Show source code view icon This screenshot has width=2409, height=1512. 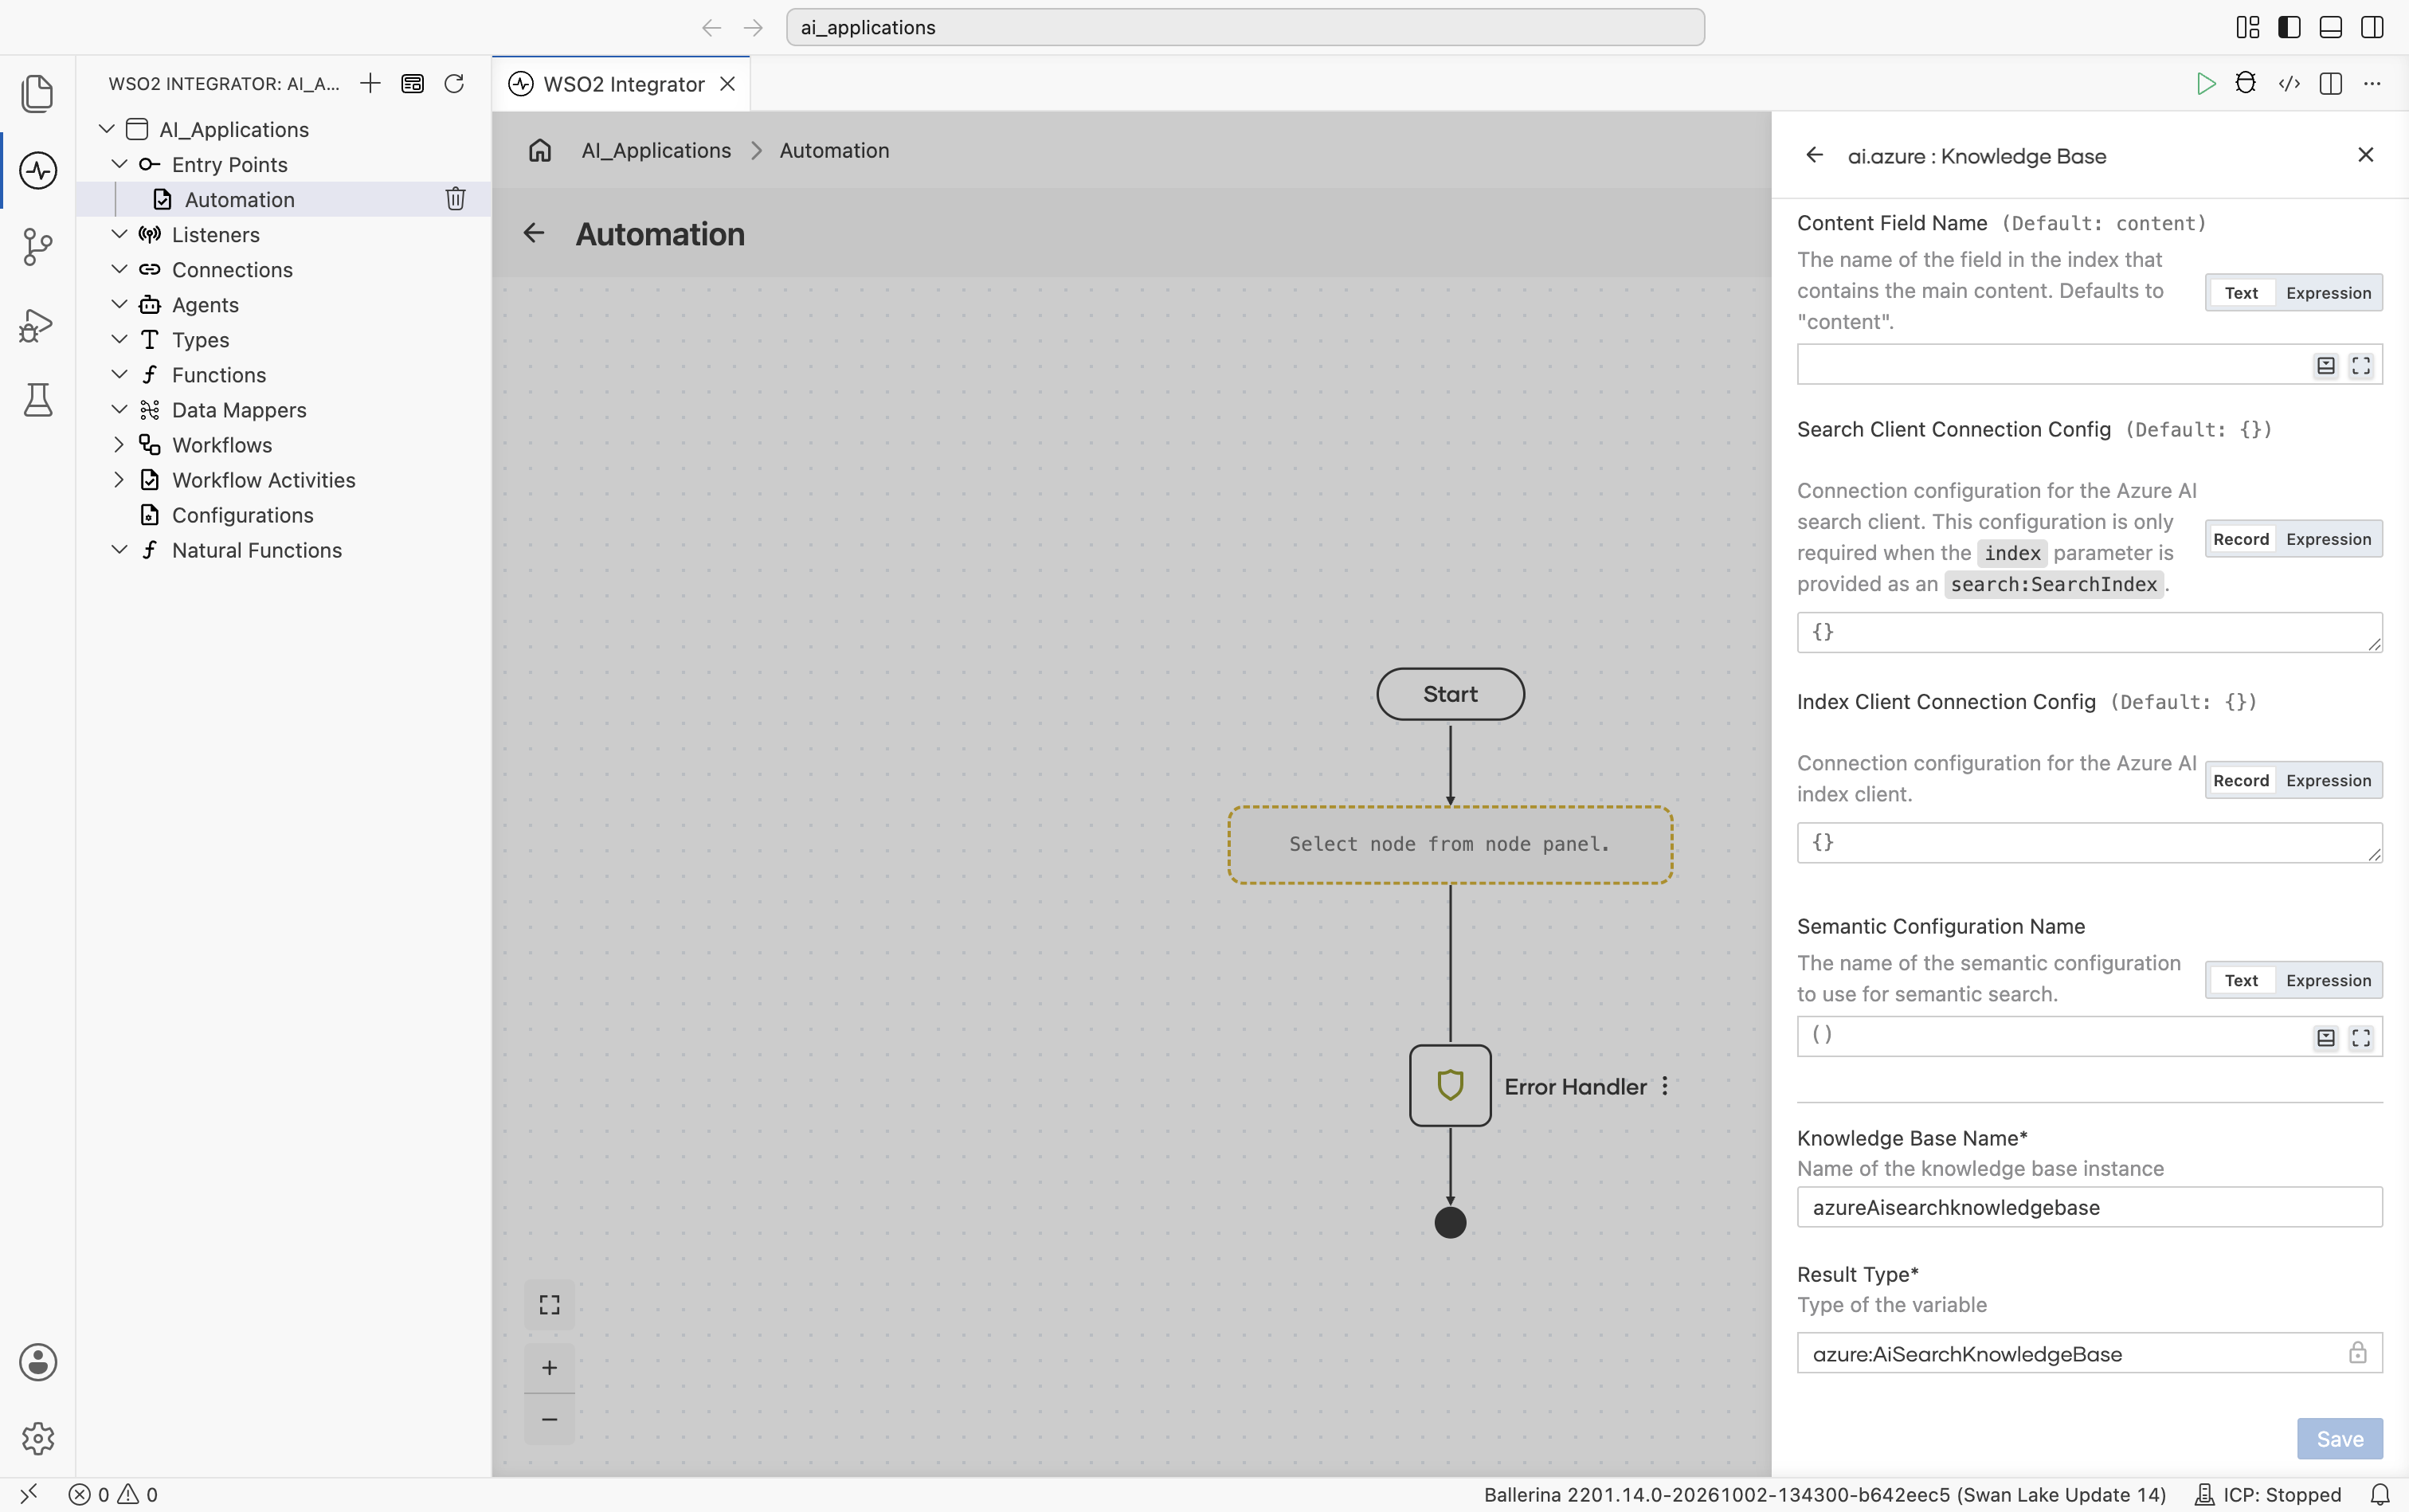(2289, 84)
